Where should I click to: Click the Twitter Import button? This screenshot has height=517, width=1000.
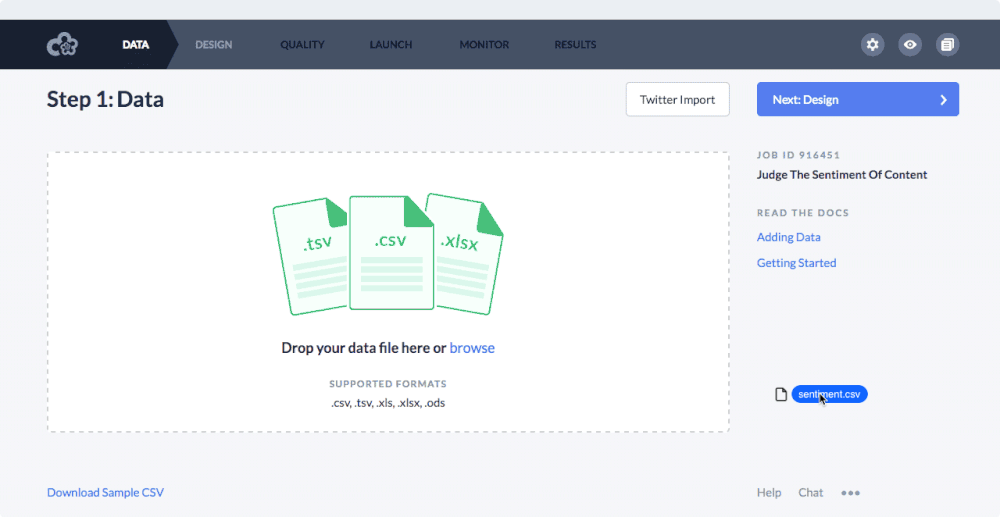677,99
